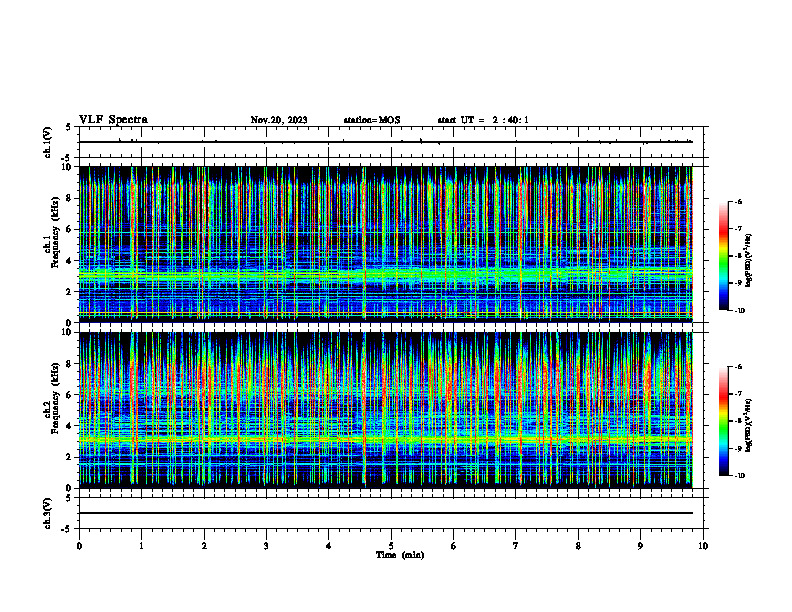Click time tick label "8" on the bottom axis

tap(578, 546)
